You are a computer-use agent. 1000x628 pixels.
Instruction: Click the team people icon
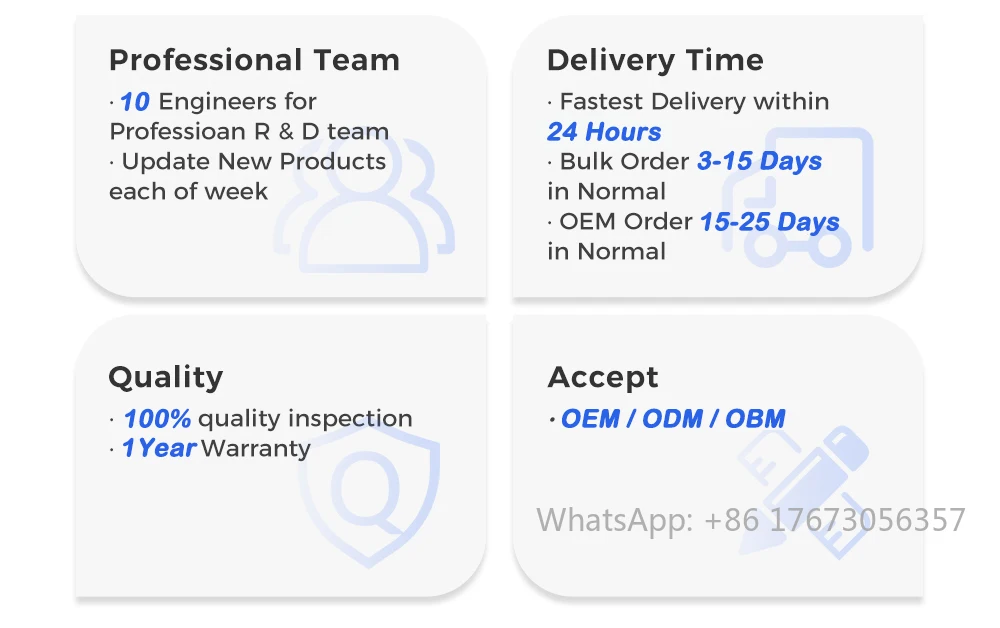point(364,212)
